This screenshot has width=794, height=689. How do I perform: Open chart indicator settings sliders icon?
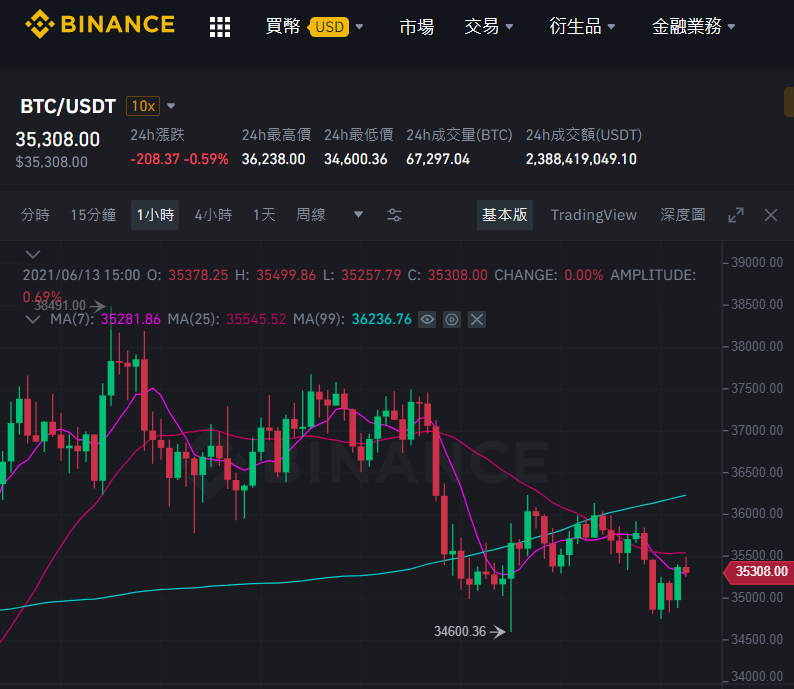click(394, 215)
